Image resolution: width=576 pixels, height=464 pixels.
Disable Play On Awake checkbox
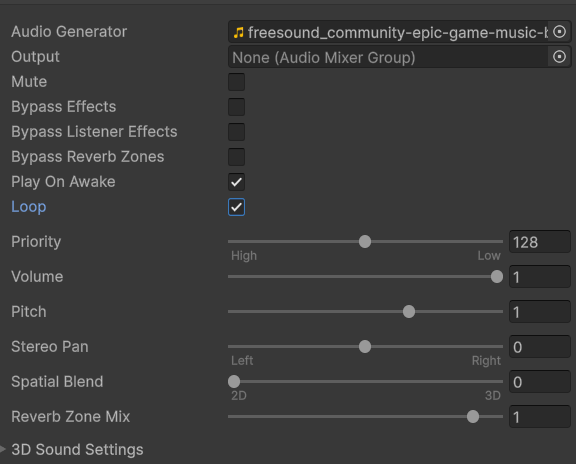(236, 182)
